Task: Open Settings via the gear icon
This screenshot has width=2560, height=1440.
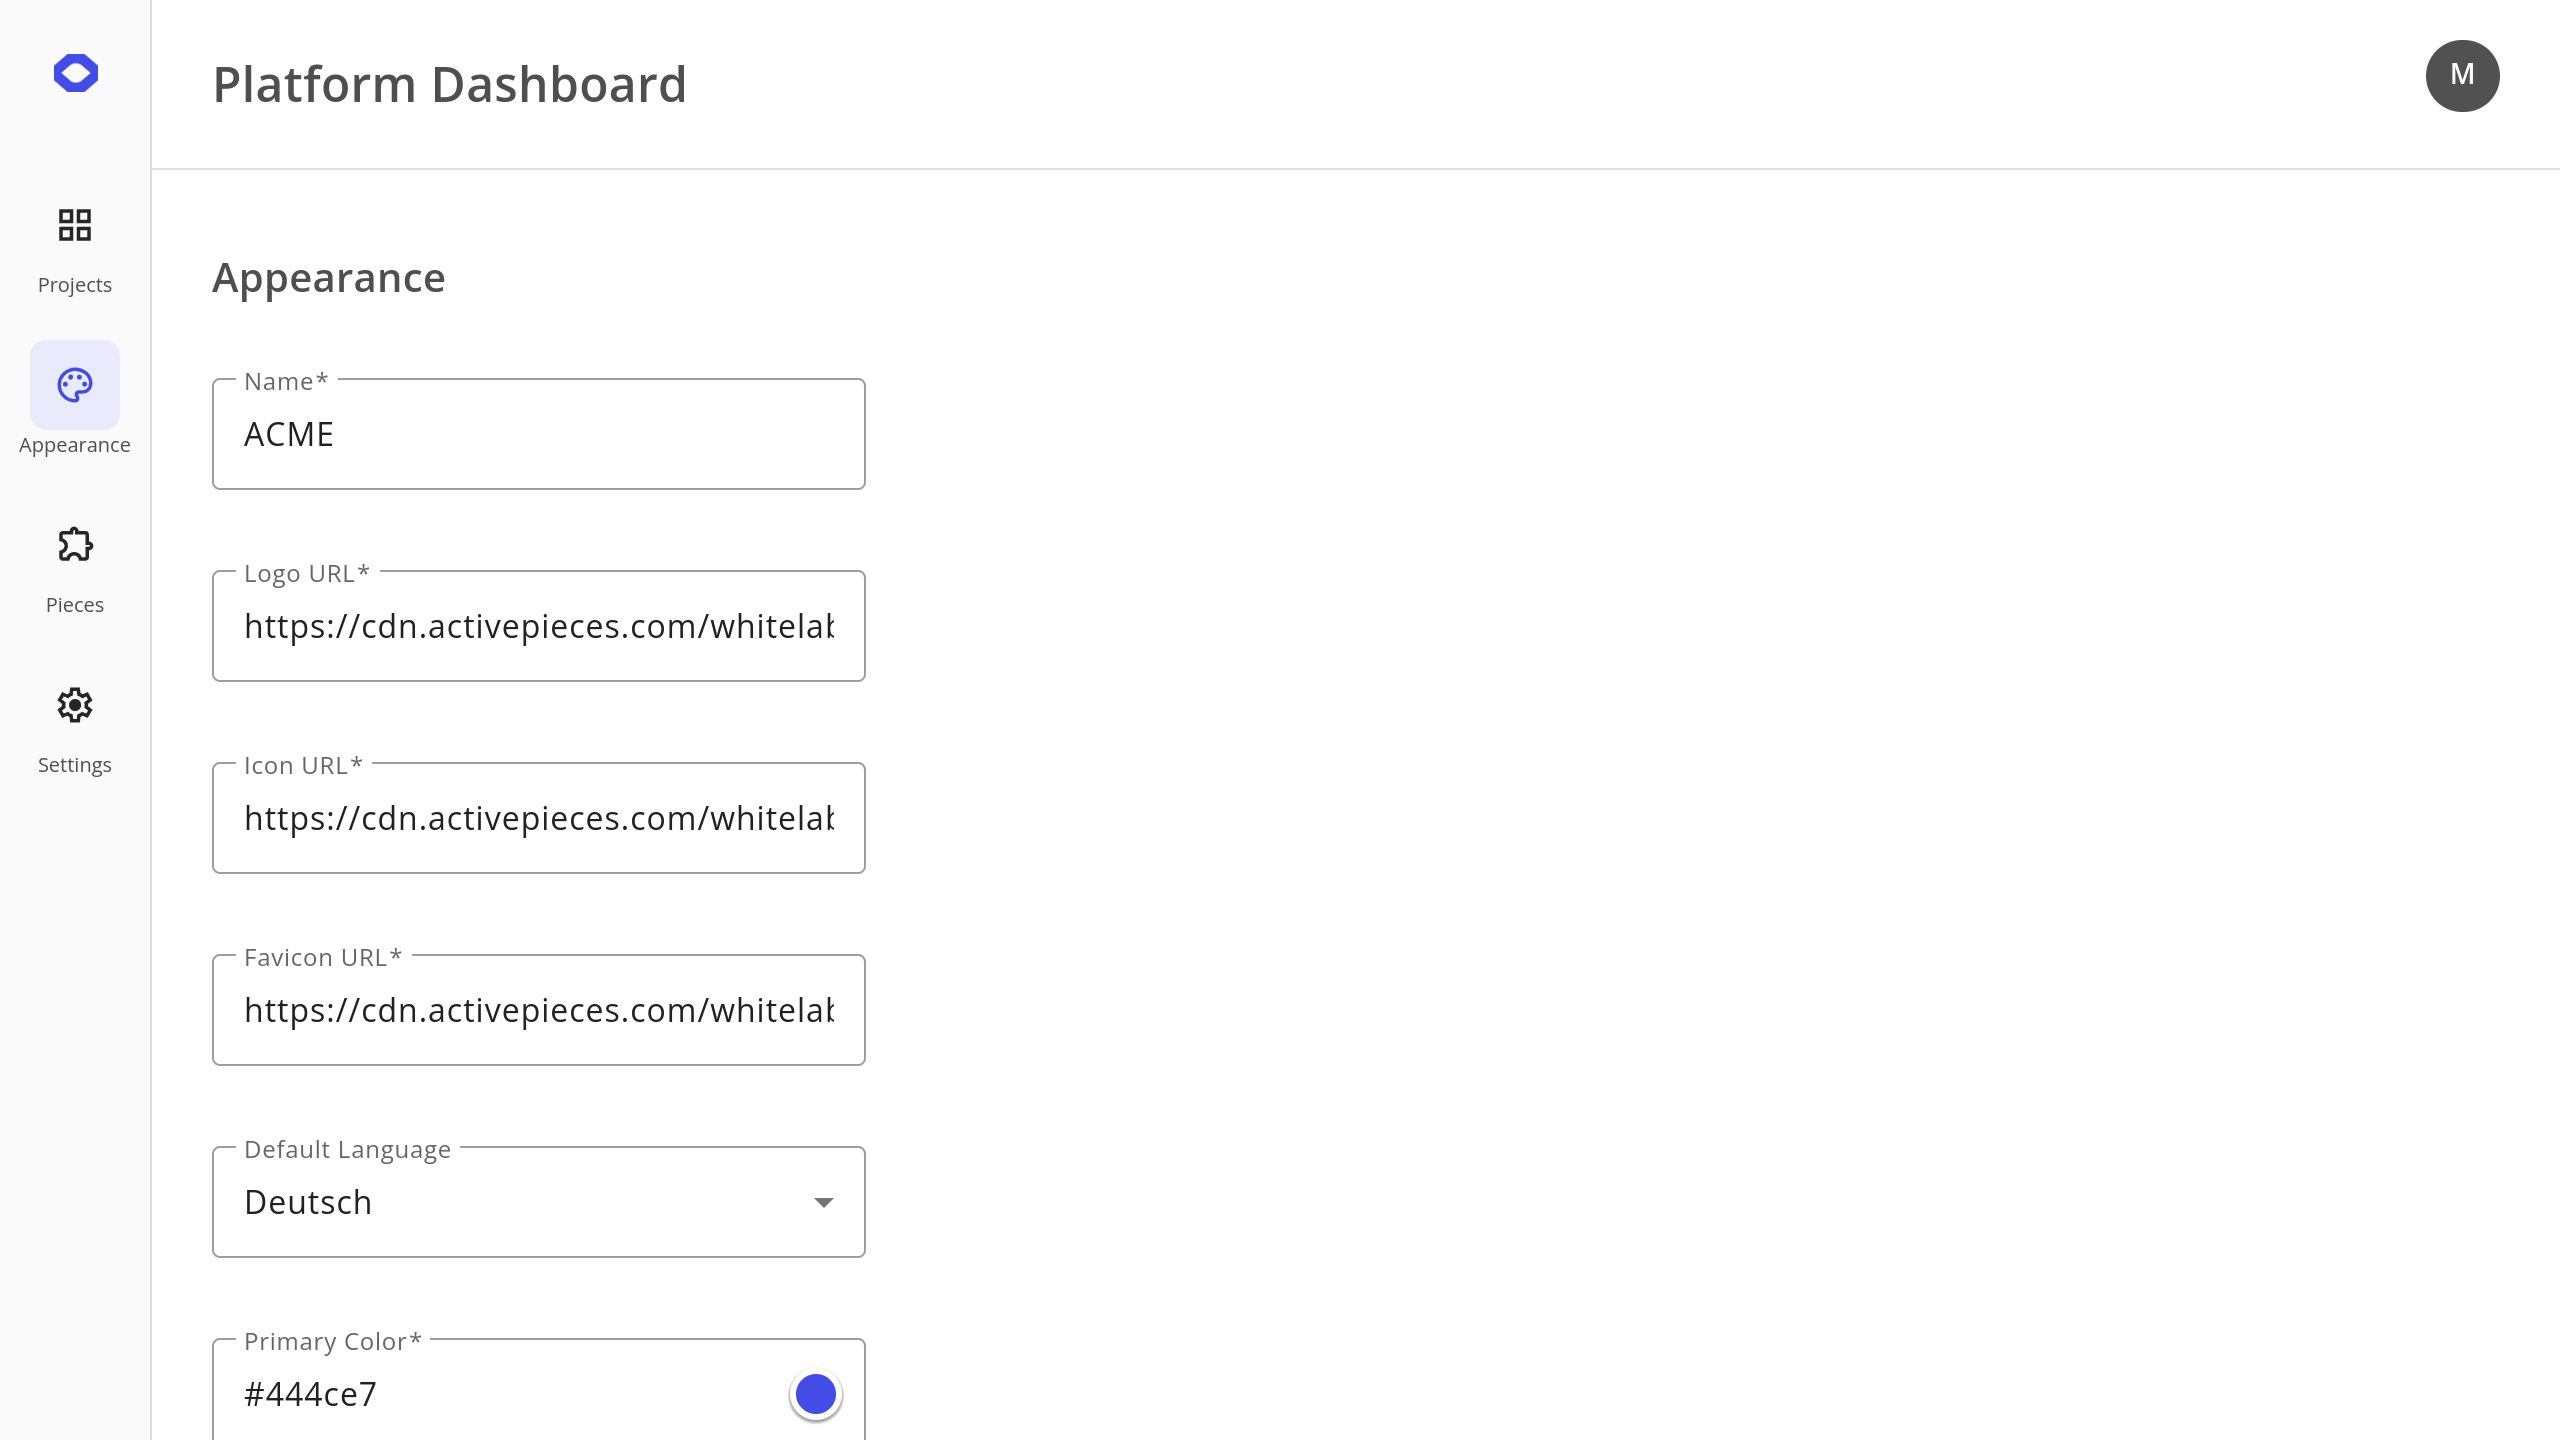Action: (x=75, y=705)
